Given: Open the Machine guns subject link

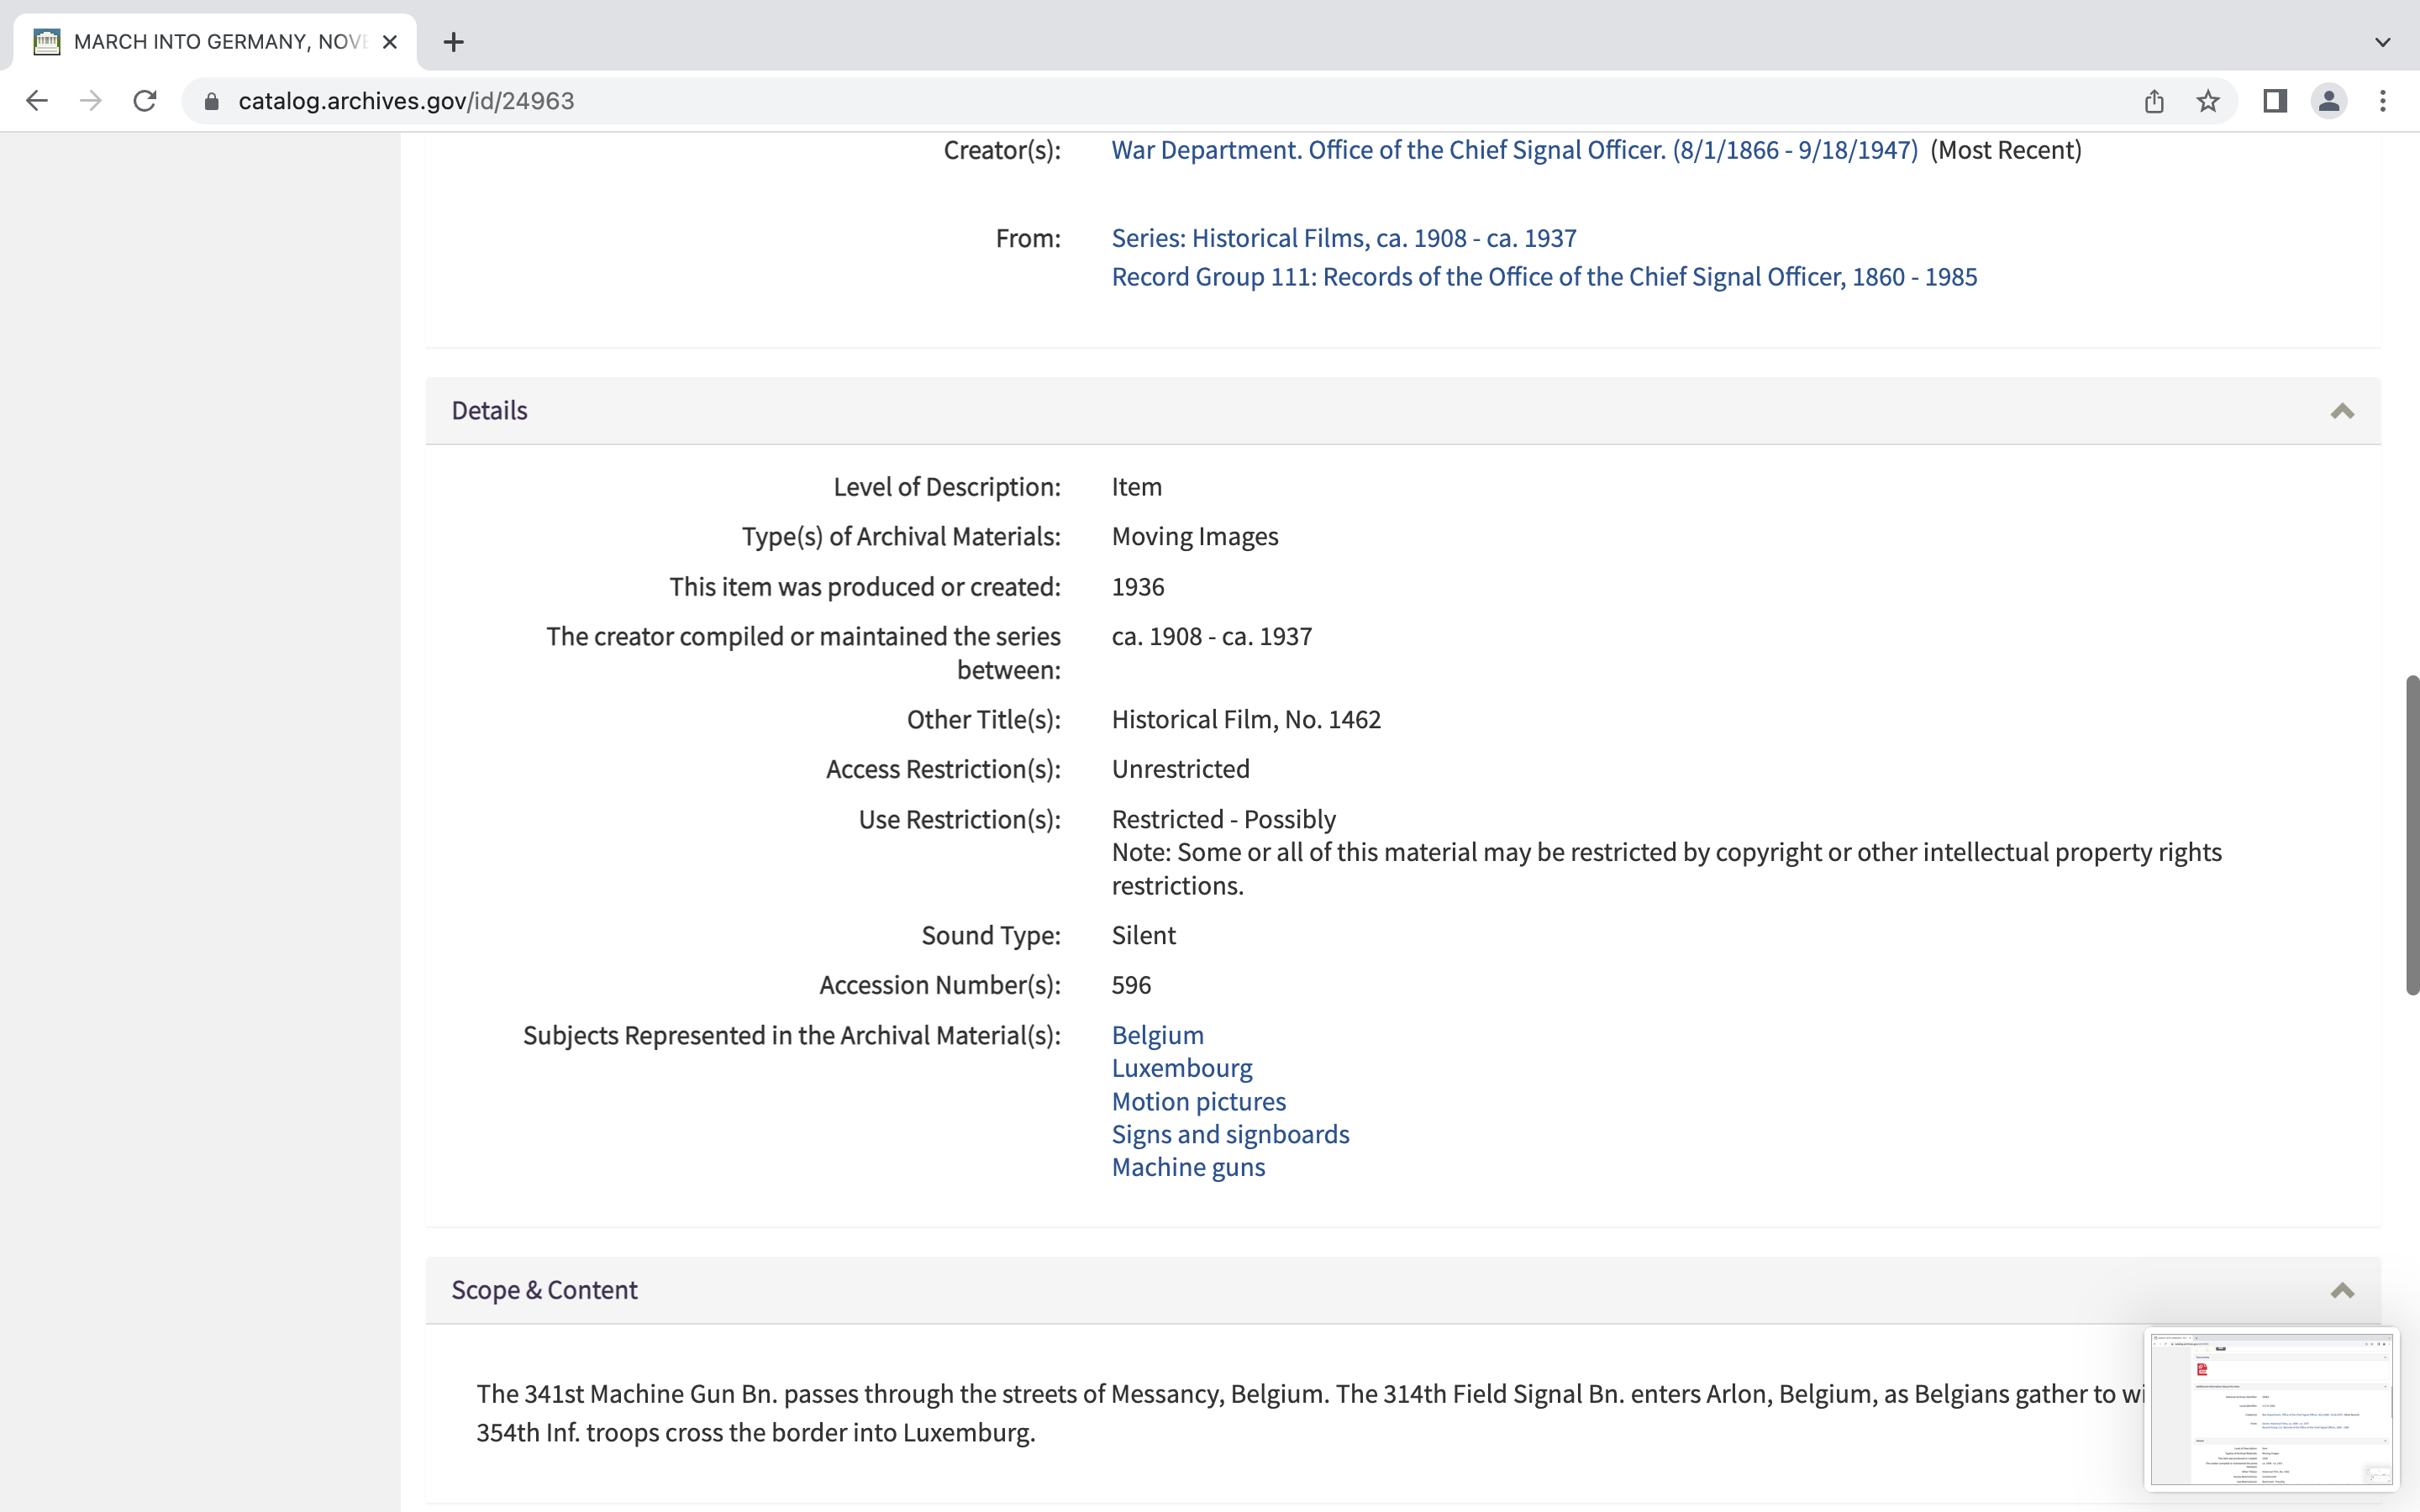Looking at the screenshot, I should click(1188, 1167).
